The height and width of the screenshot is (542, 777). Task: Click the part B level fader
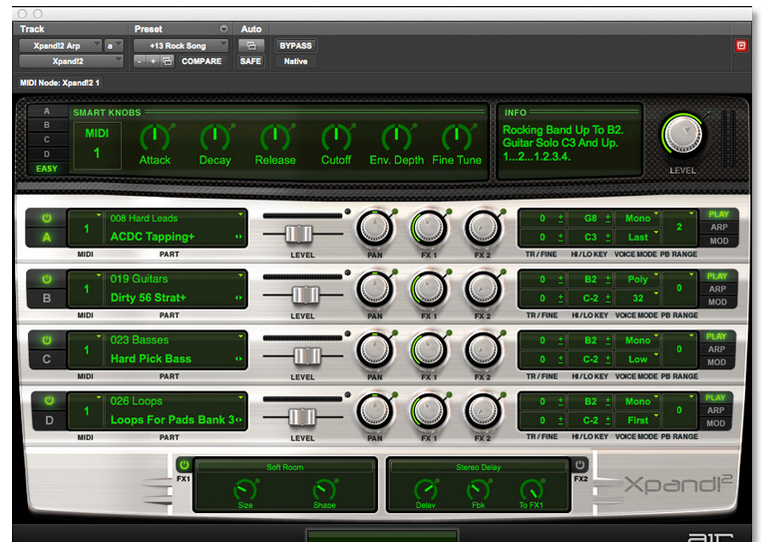pyautogui.click(x=305, y=294)
